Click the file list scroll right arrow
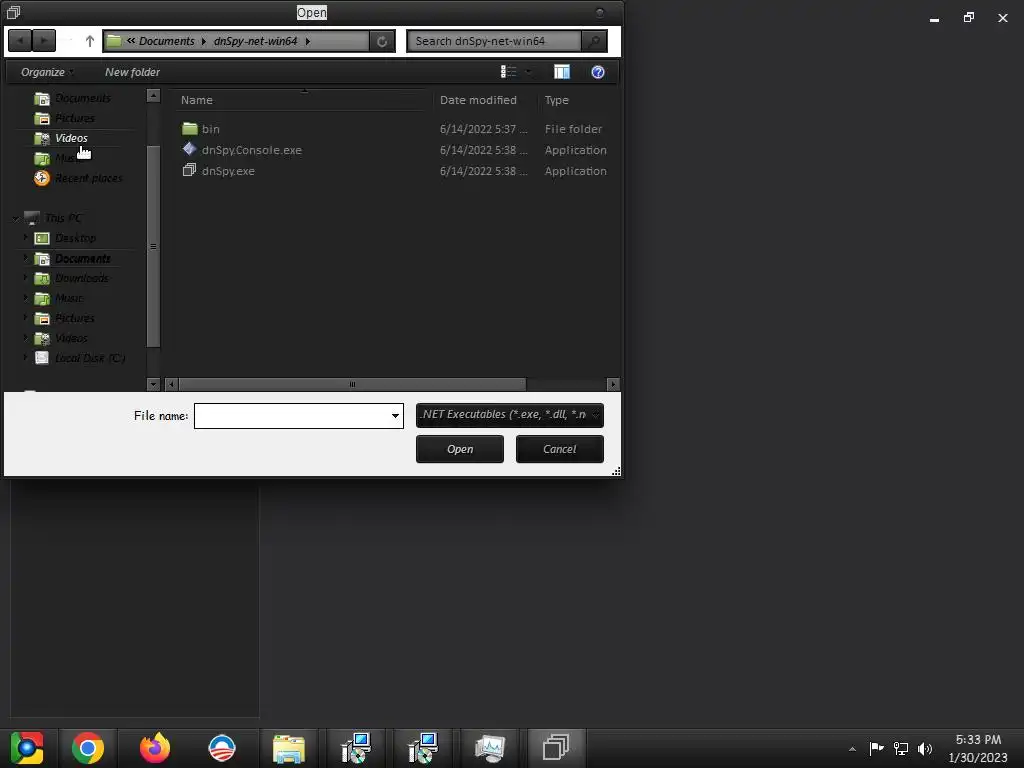The width and height of the screenshot is (1024, 768). coord(613,384)
